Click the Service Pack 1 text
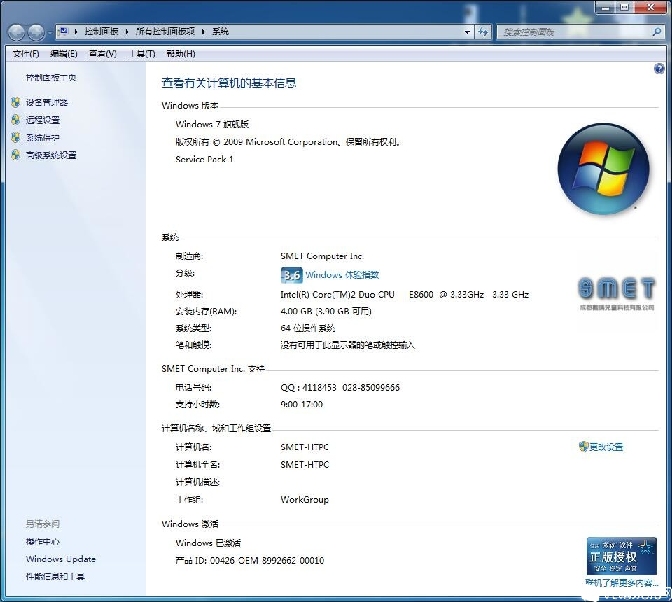Viewport: 672px width, 602px height. coord(204,159)
